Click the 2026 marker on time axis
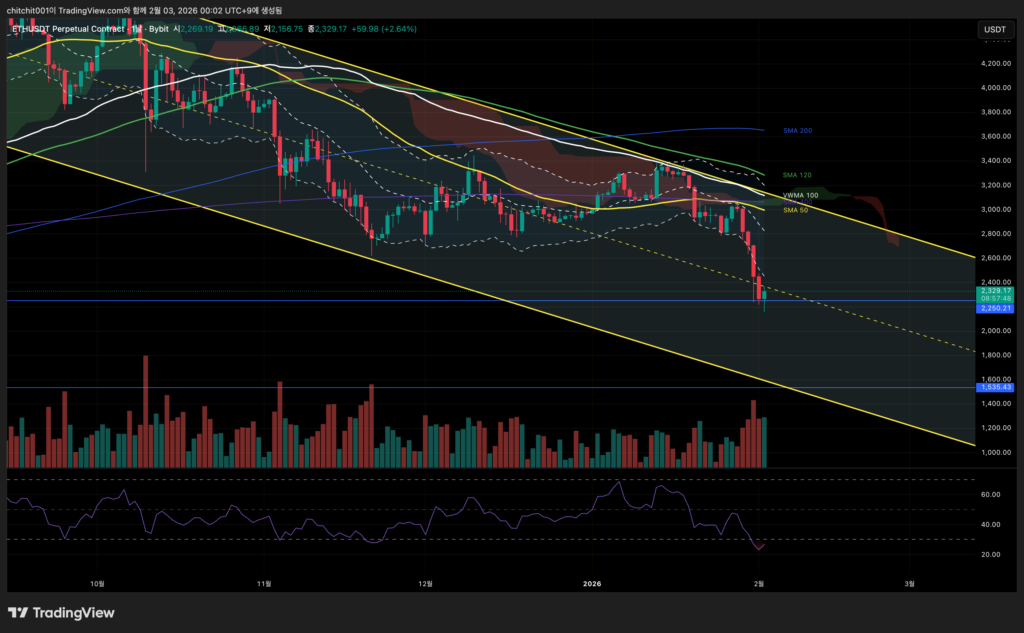Image resolution: width=1024 pixels, height=633 pixels. coord(592,582)
